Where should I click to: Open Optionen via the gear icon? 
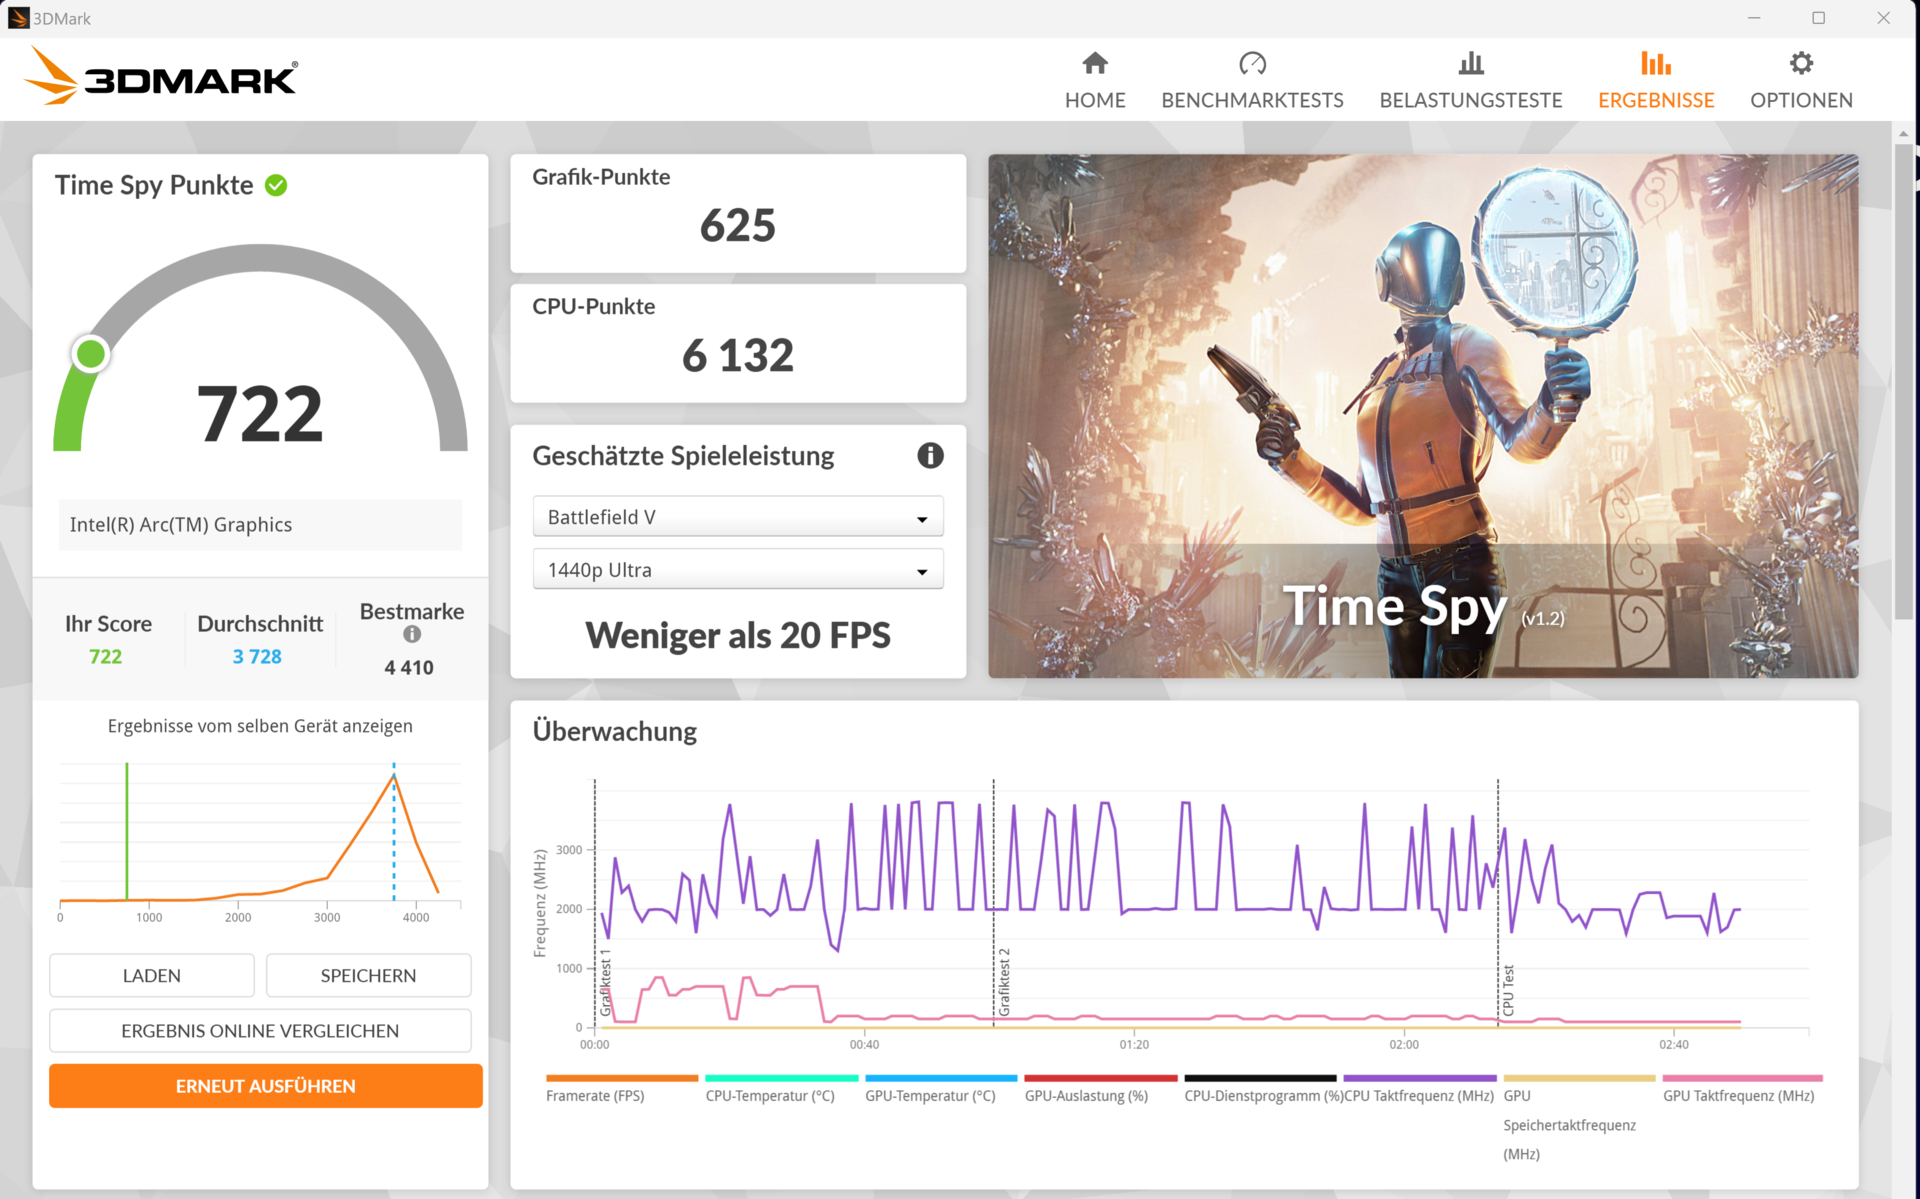point(1801,64)
